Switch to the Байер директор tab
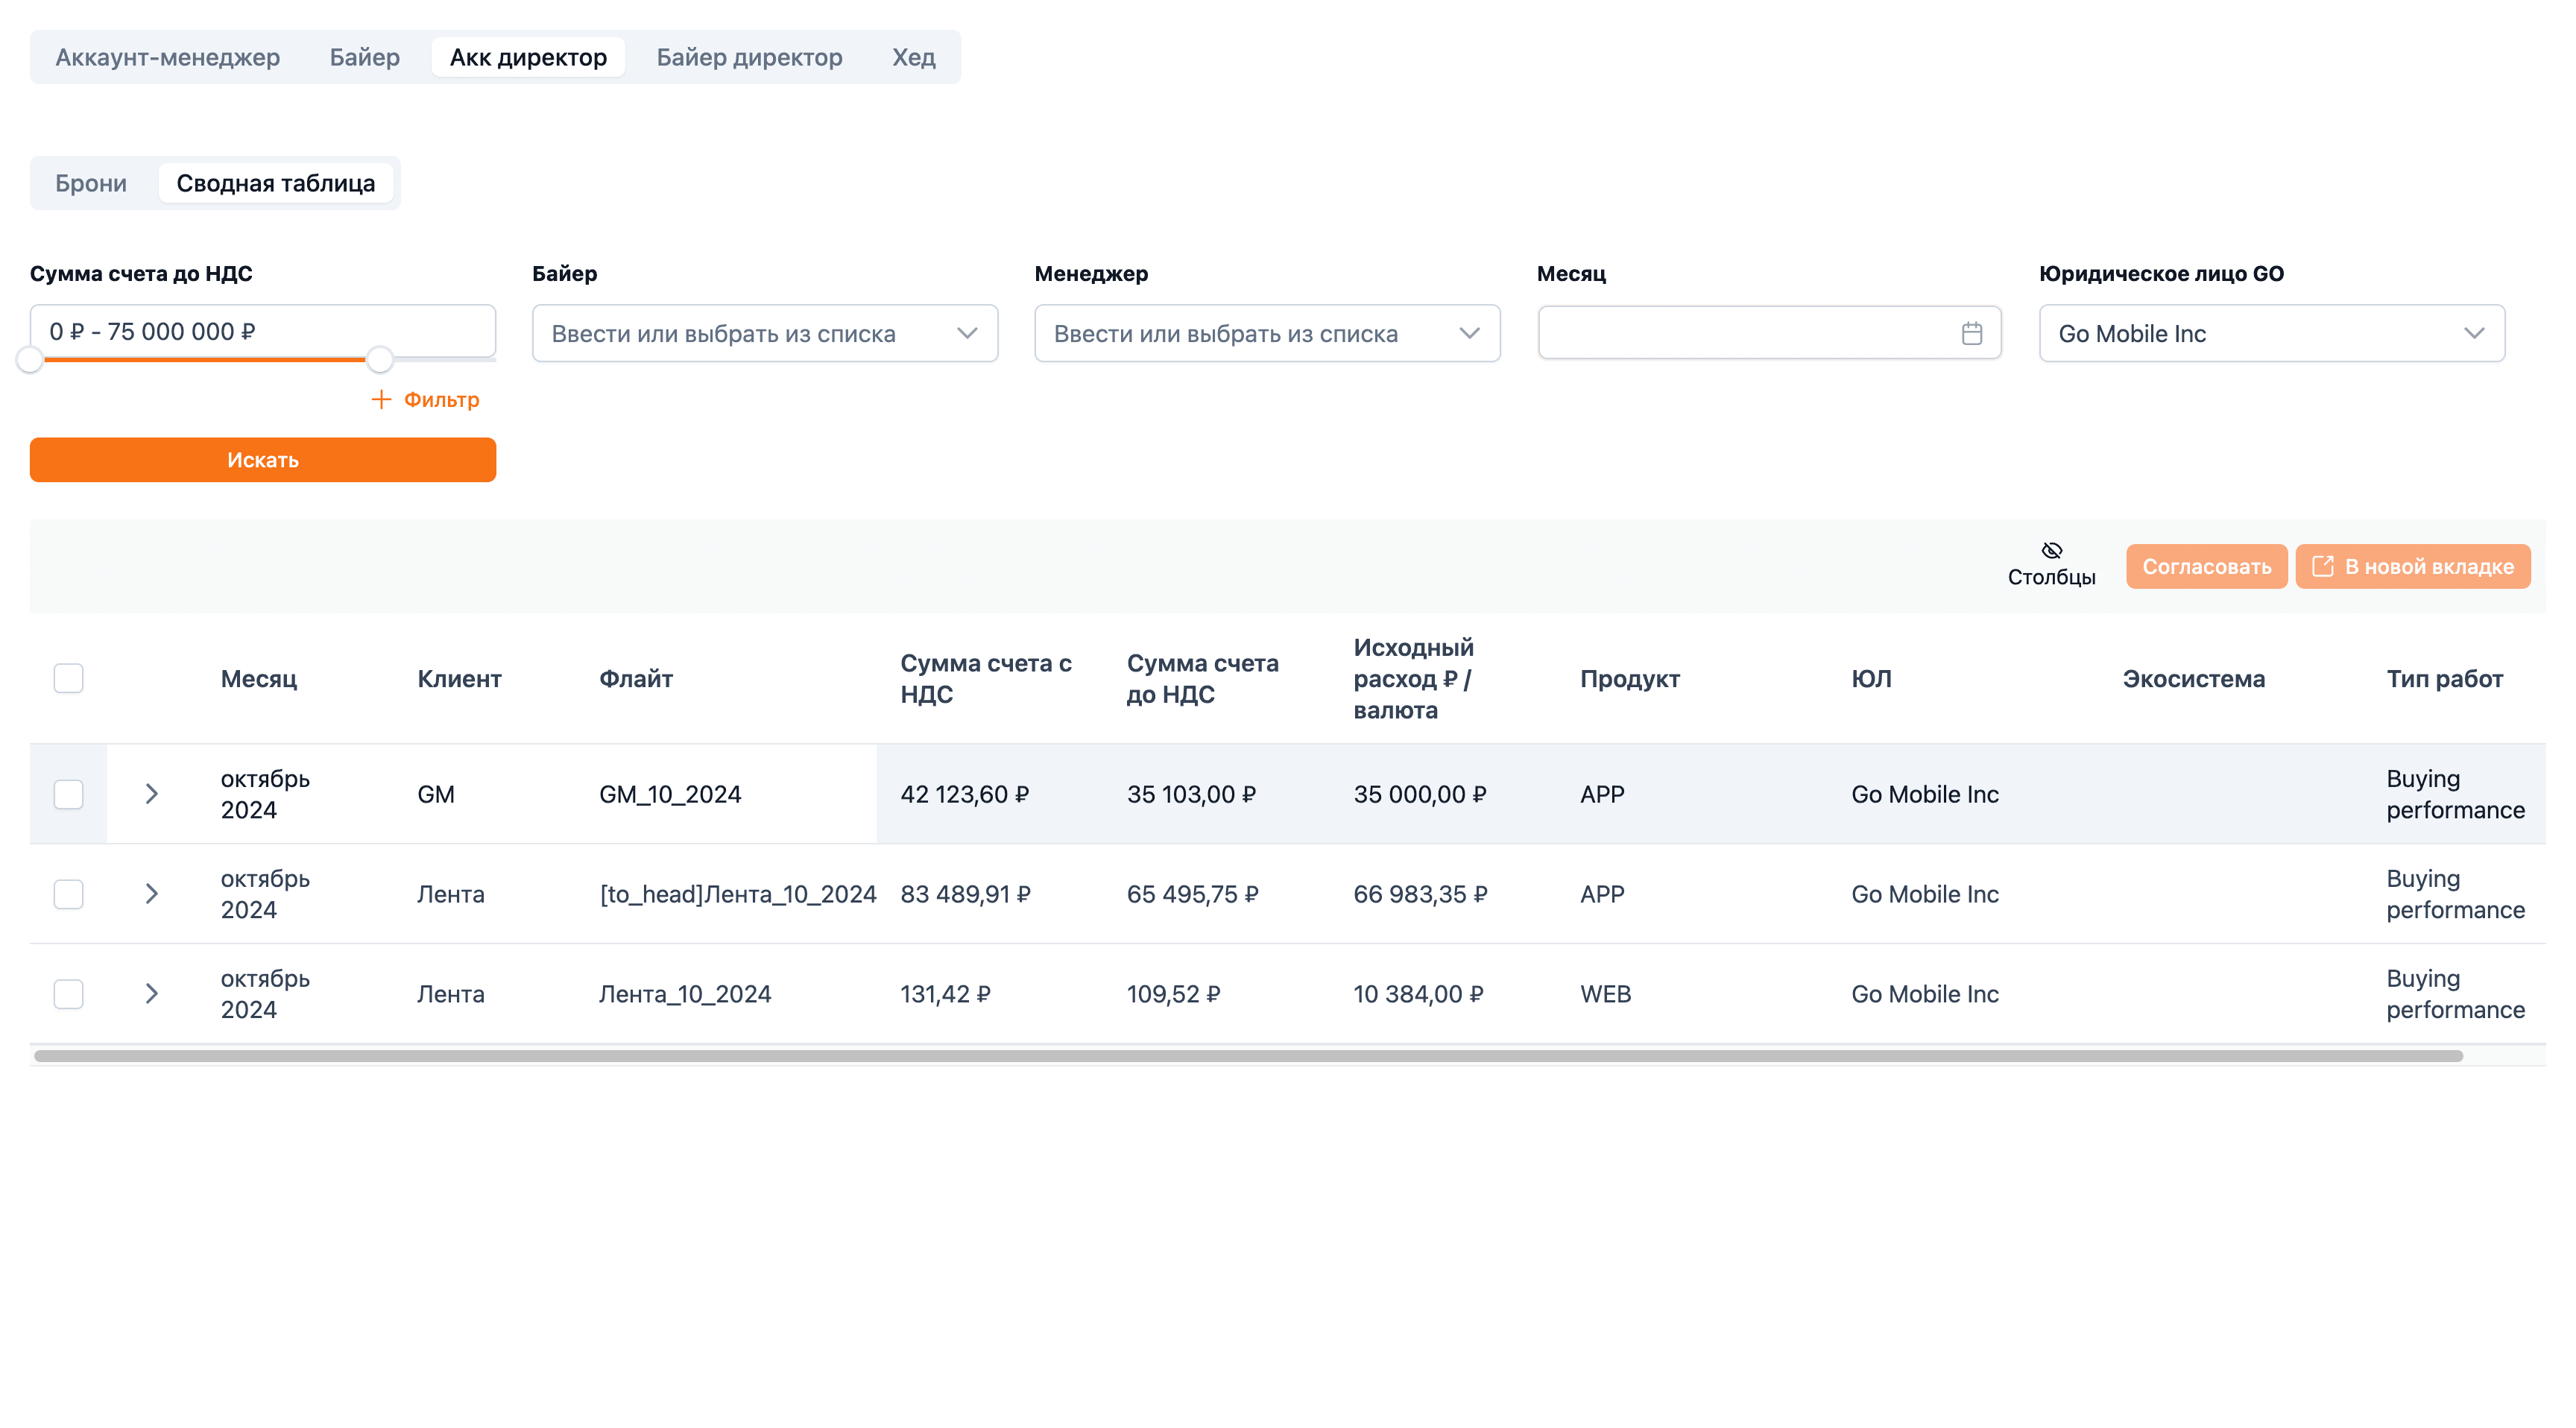Screen dimensions: 2576x1428 pos(749,57)
